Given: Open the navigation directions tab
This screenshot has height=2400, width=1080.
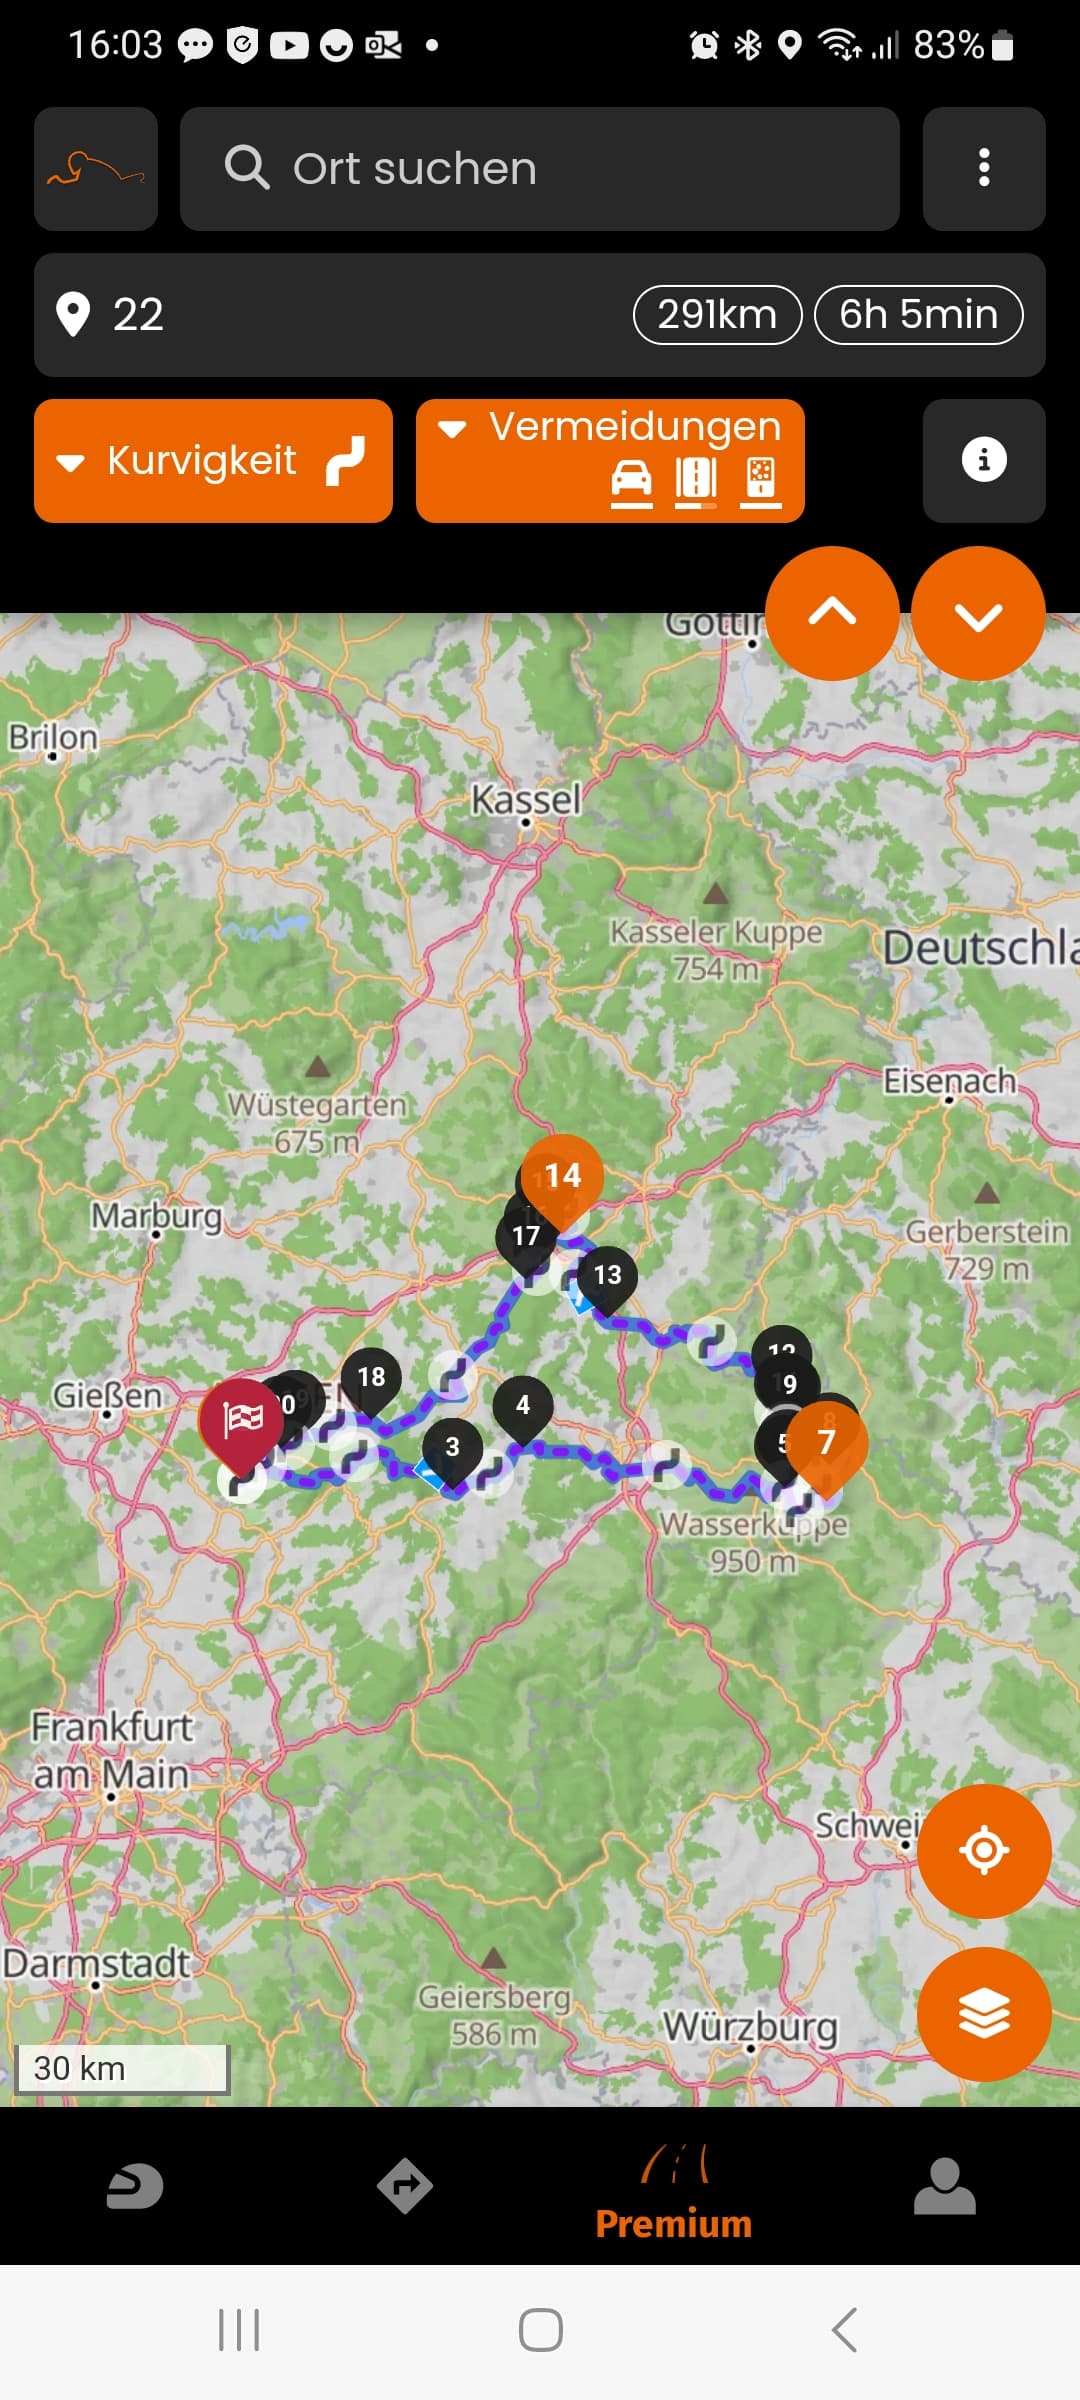Looking at the screenshot, I should [x=405, y=2186].
